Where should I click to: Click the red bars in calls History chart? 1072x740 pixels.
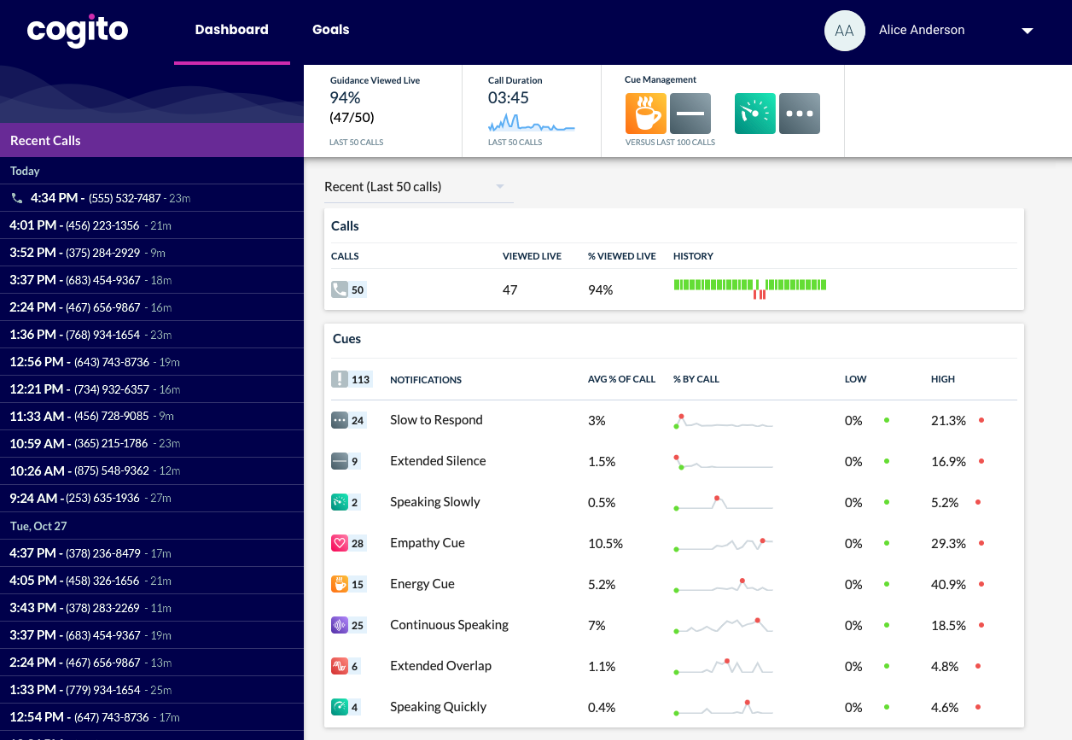[760, 295]
